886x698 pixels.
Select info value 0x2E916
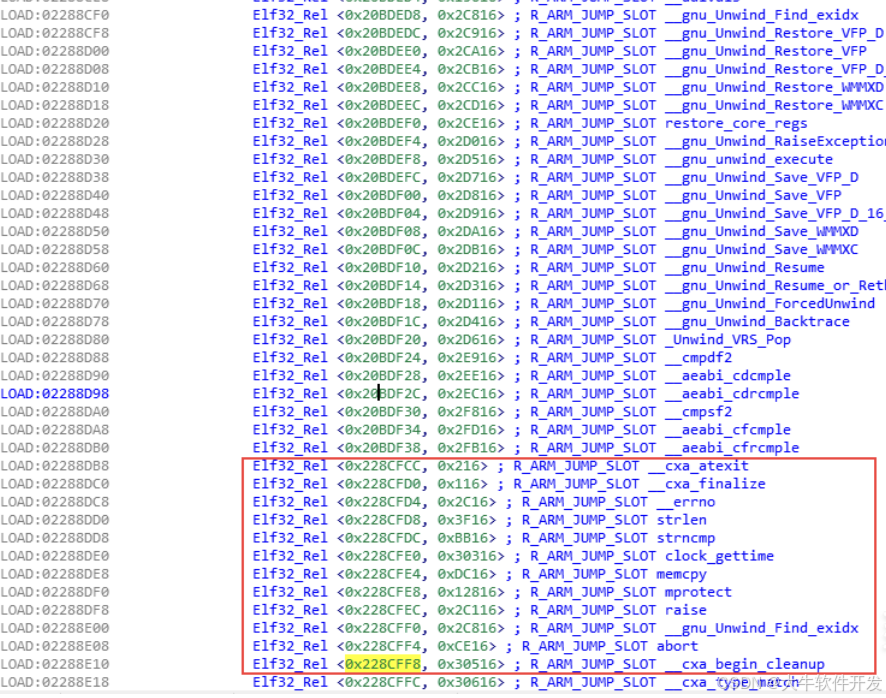click(x=467, y=358)
